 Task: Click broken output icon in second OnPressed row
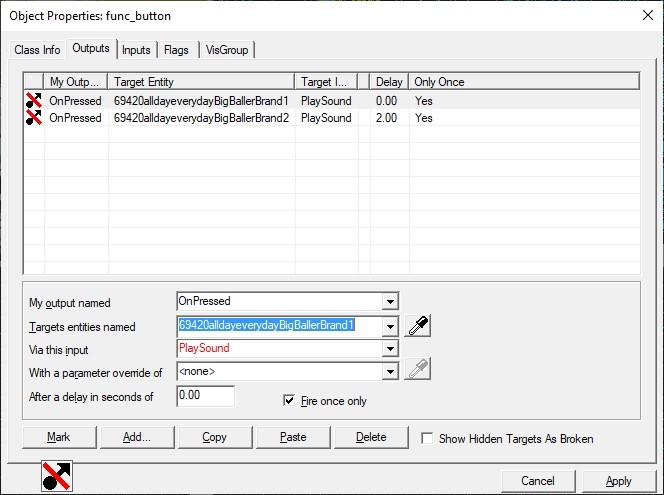(33, 118)
